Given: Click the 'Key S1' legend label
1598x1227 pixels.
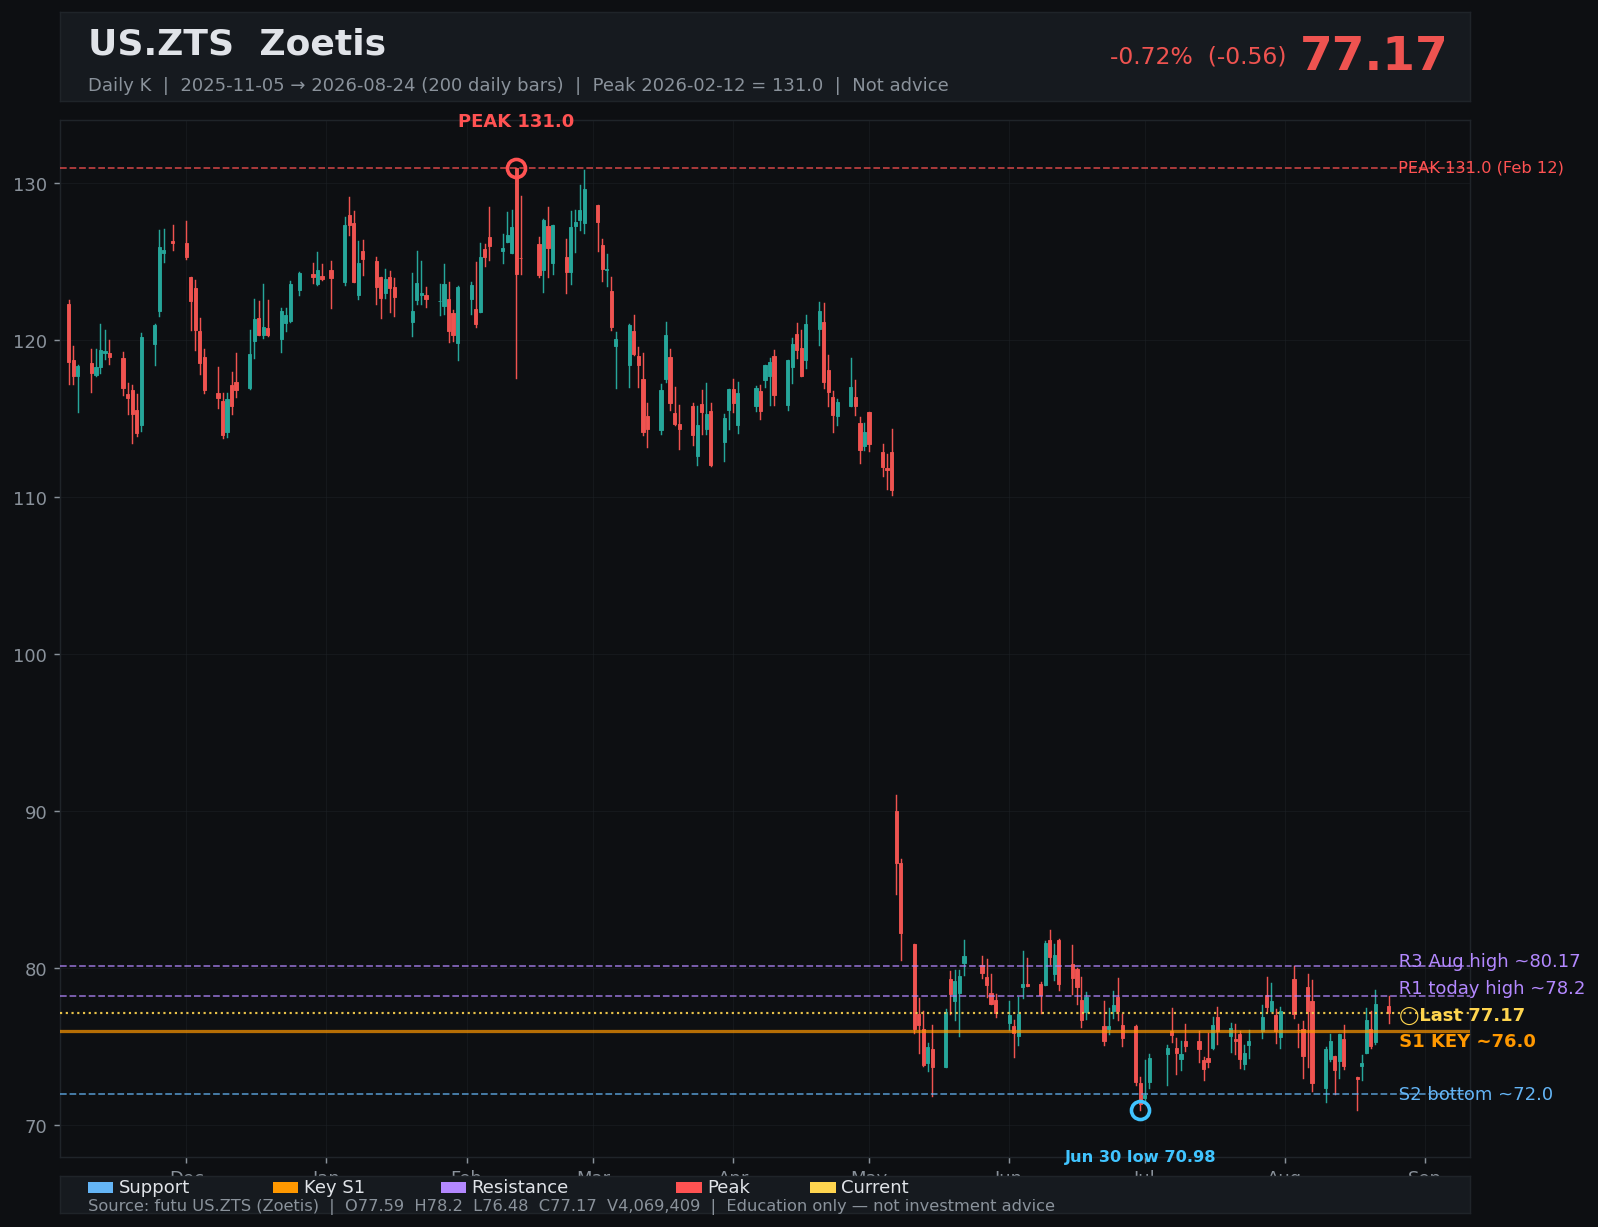Looking at the screenshot, I should pyautogui.click(x=334, y=1187).
